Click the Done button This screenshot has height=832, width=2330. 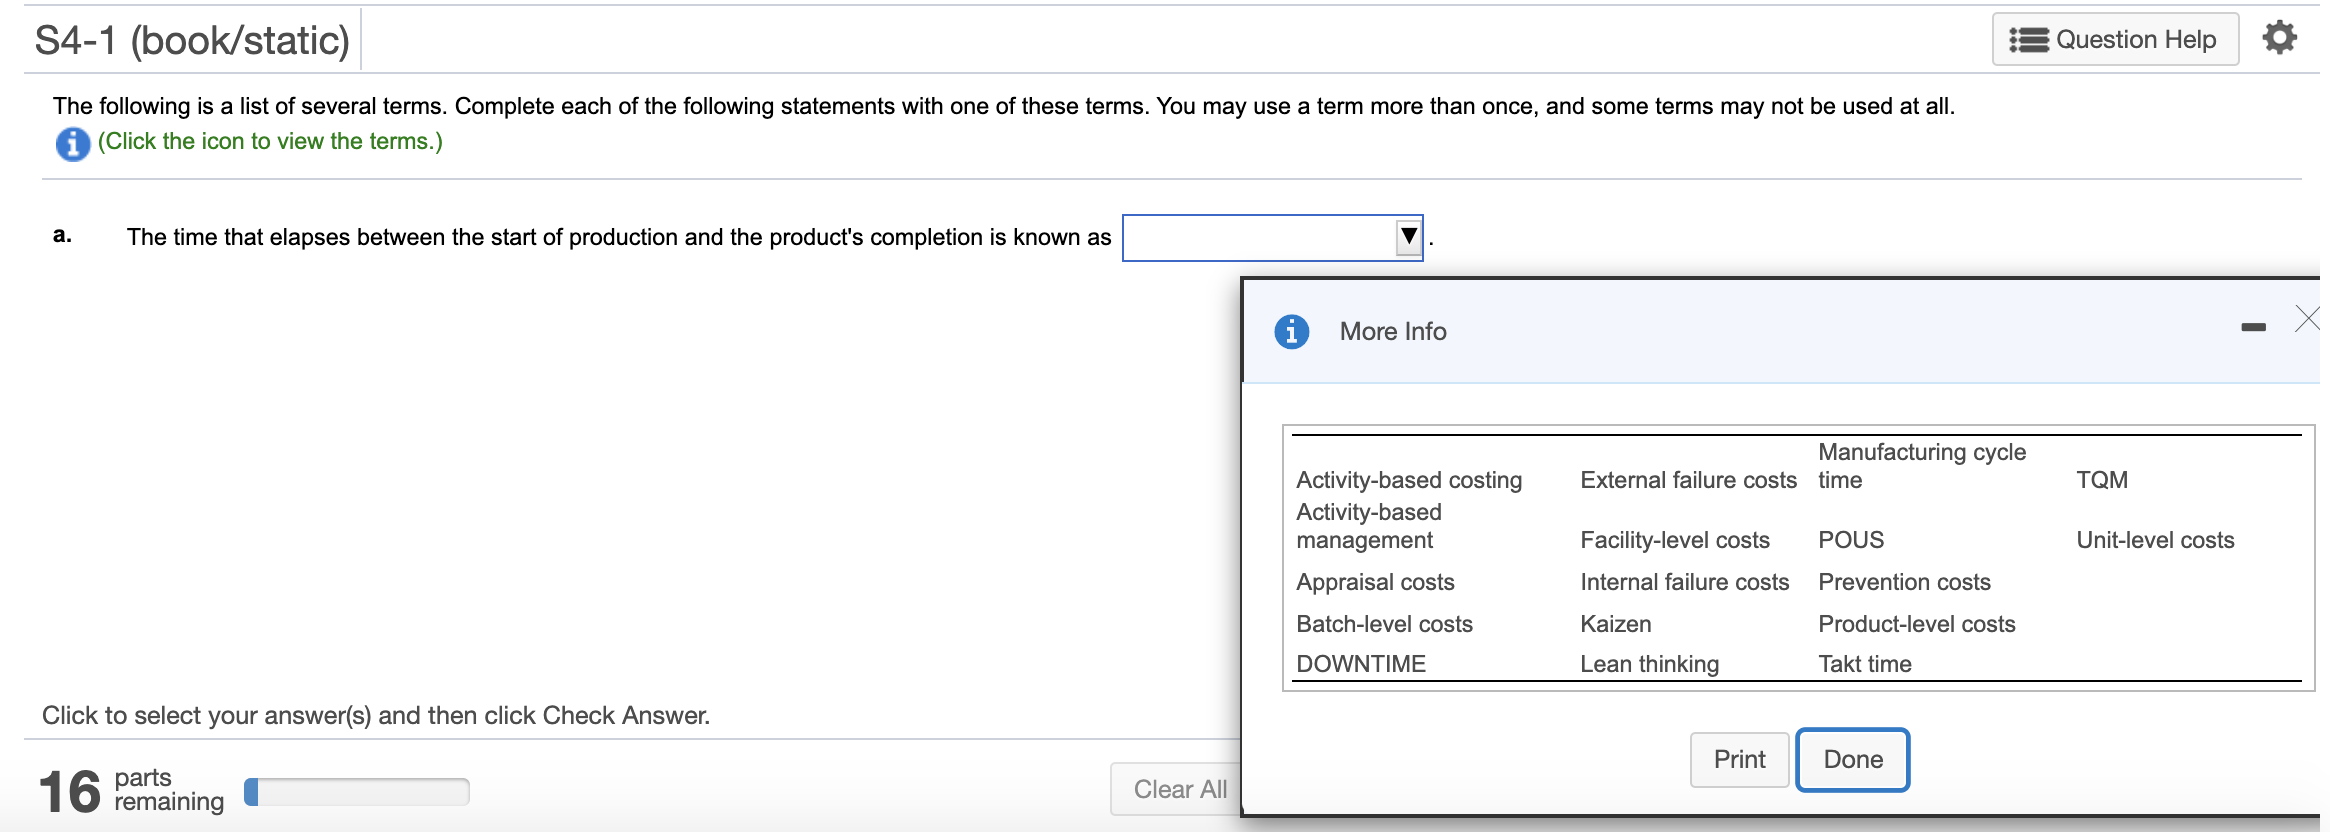(x=1852, y=760)
